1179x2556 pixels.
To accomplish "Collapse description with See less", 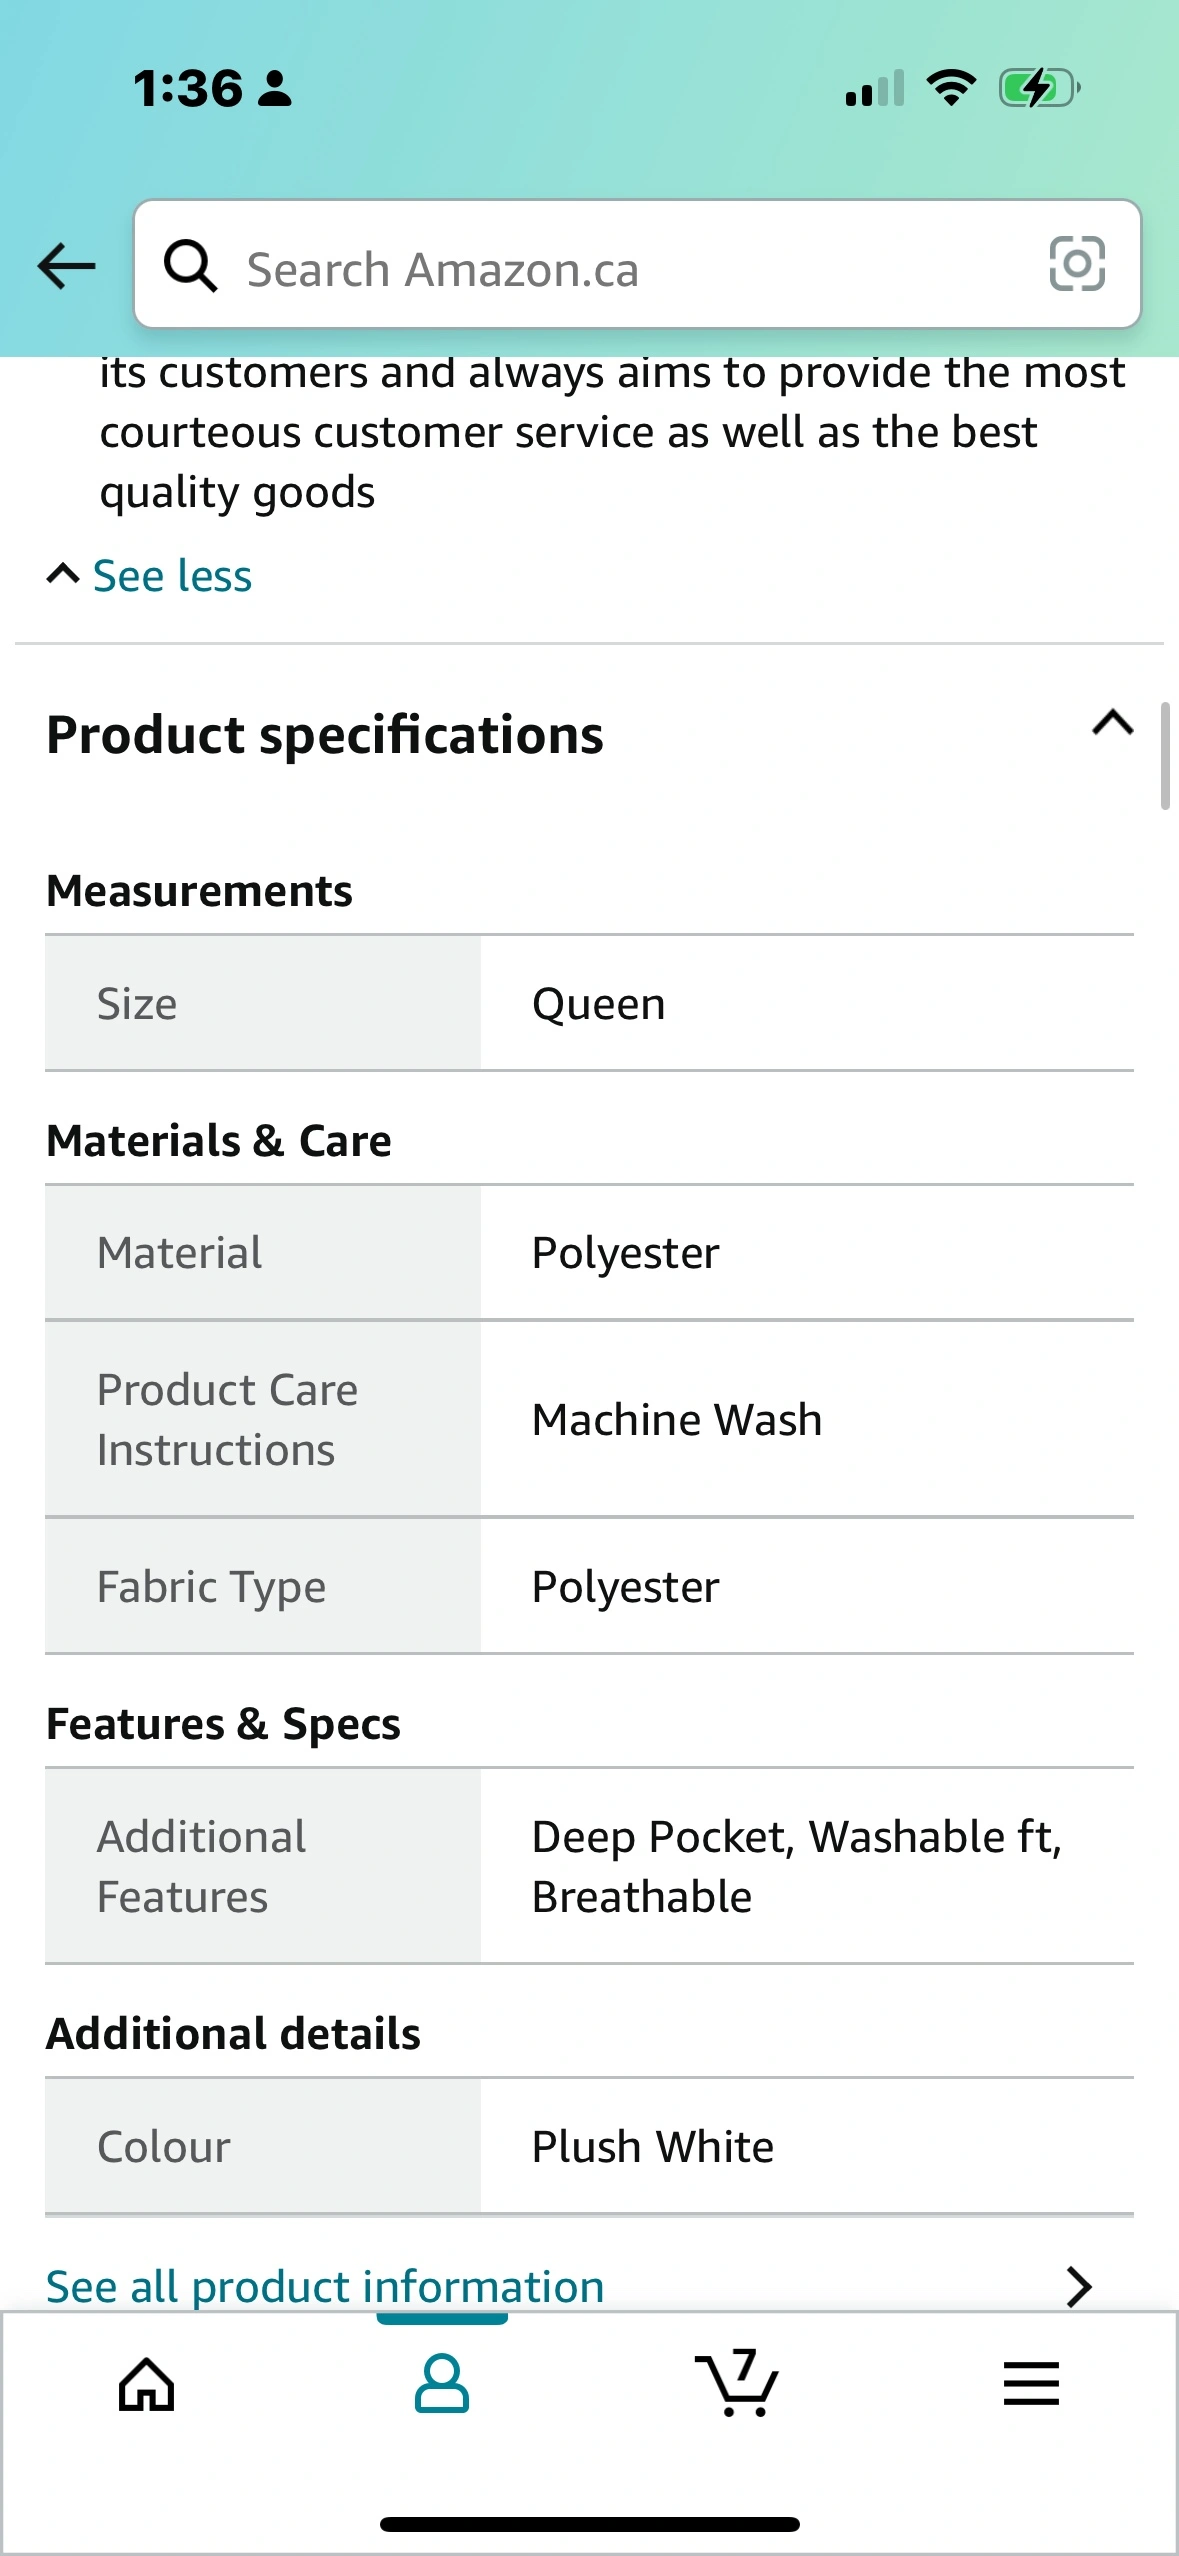I will [150, 576].
